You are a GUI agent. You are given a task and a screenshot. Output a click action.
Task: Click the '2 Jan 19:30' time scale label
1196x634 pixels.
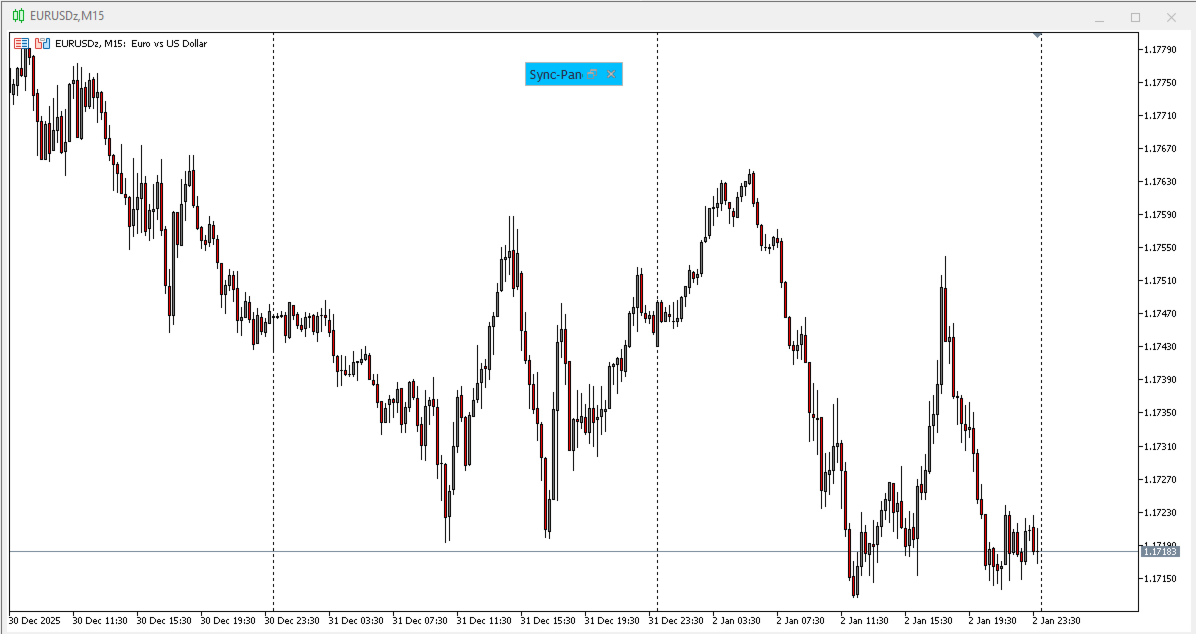coord(993,621)
